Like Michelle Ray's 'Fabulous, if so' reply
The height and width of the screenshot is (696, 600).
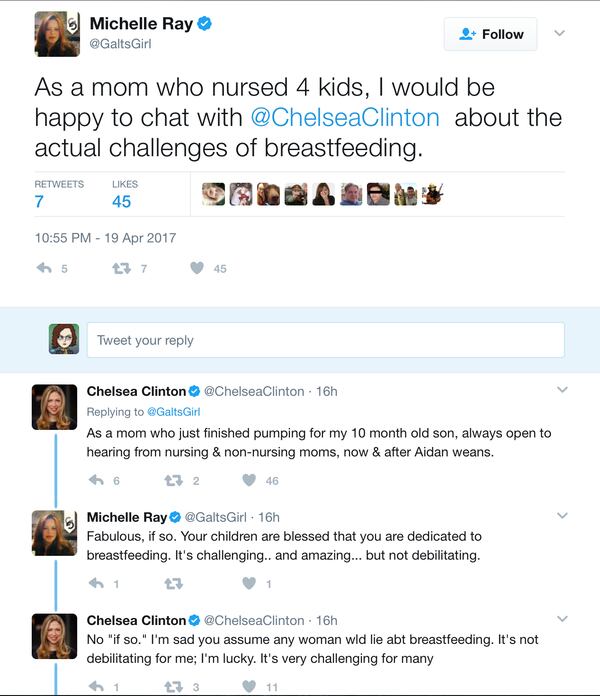[x=248, y=583]
